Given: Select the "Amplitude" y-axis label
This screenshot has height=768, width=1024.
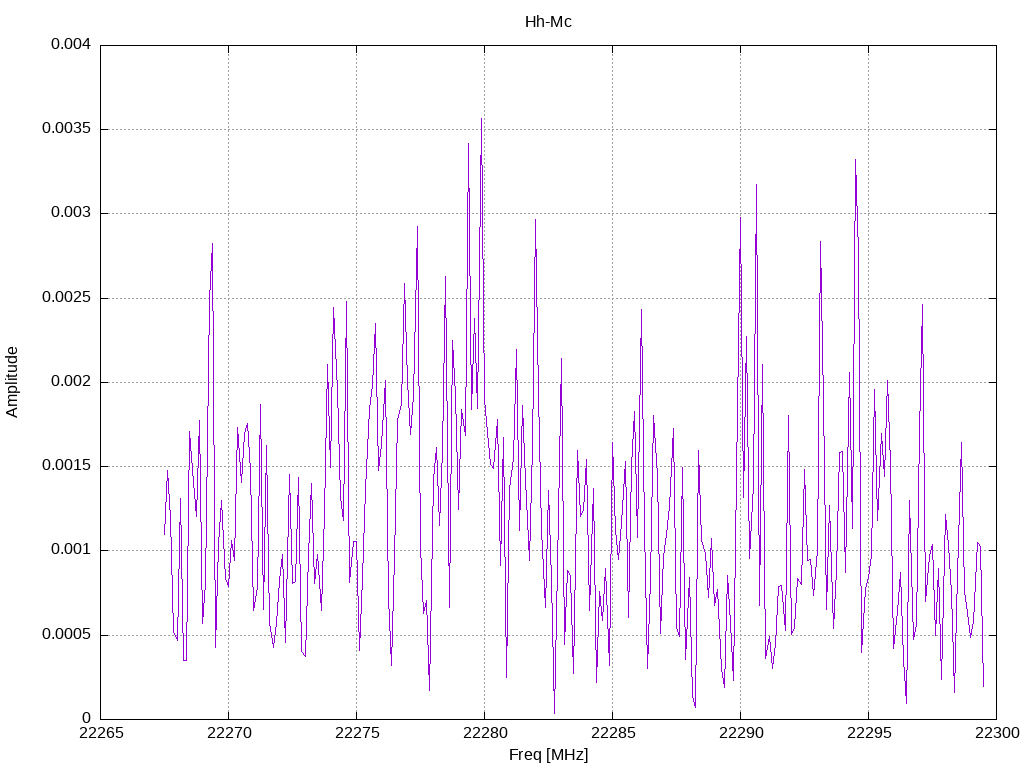Looking at the screenshot, I should (x=12, y=381).
